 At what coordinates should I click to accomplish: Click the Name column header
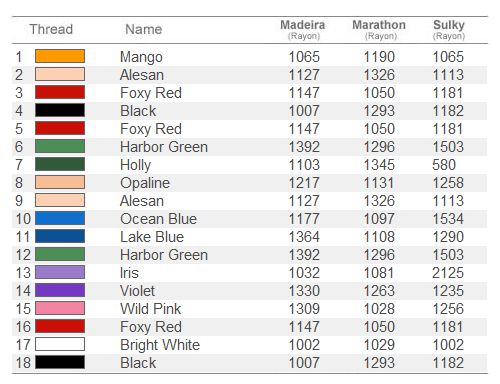tap(144, 29)
